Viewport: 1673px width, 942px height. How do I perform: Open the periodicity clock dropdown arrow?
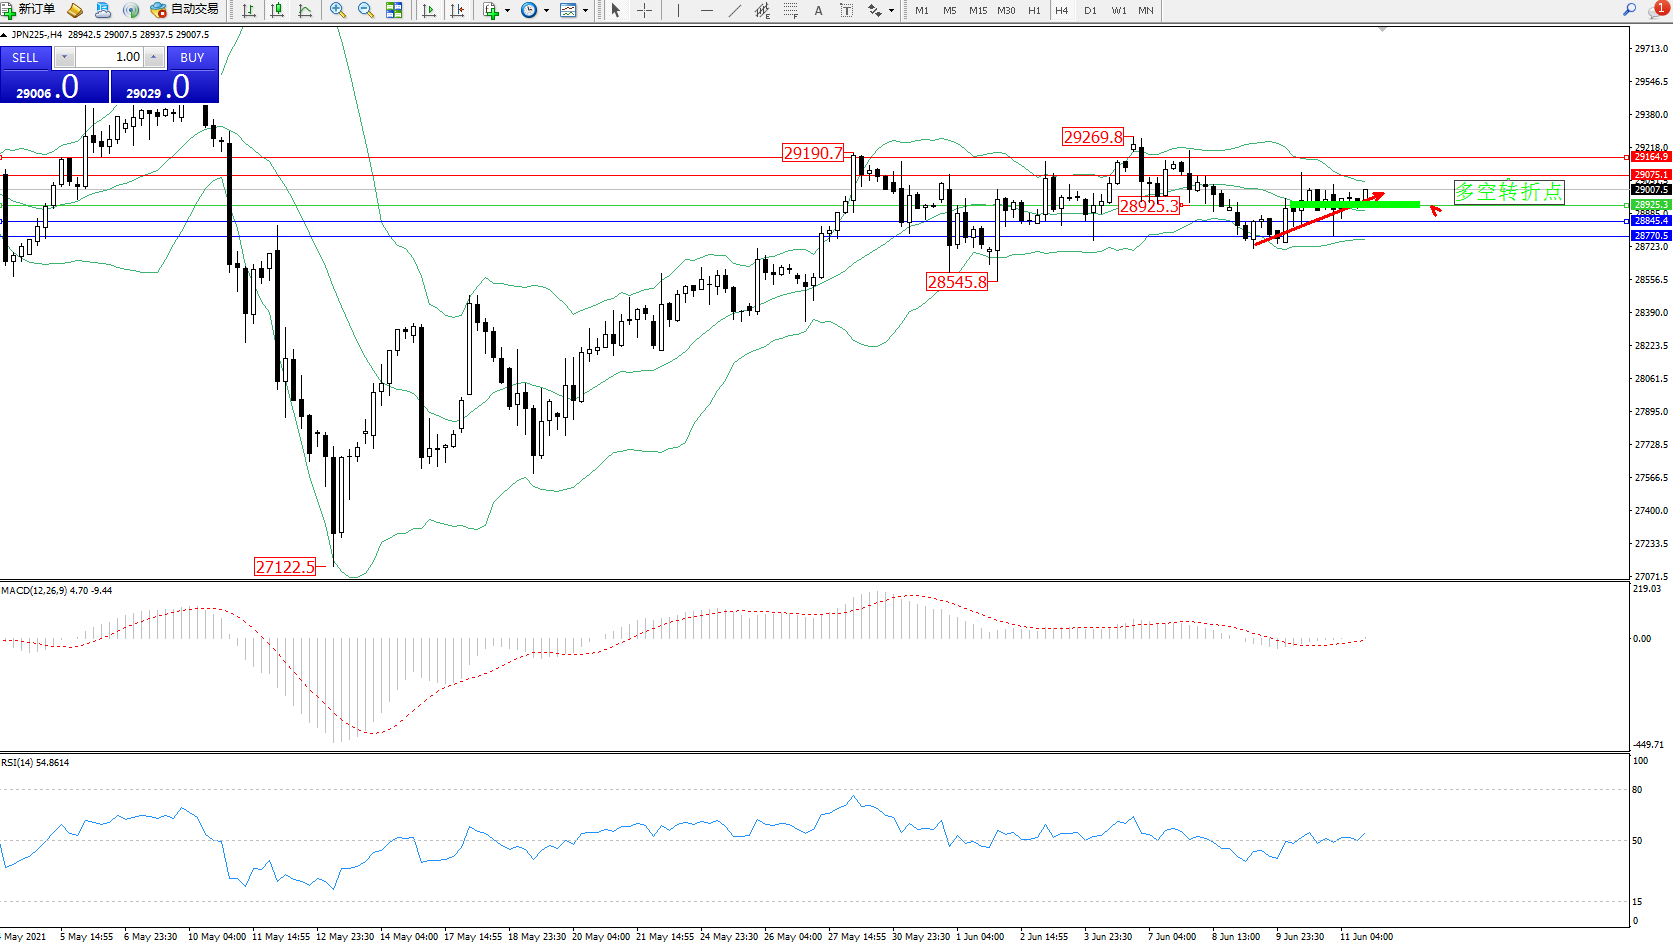(x=546, y=10)
